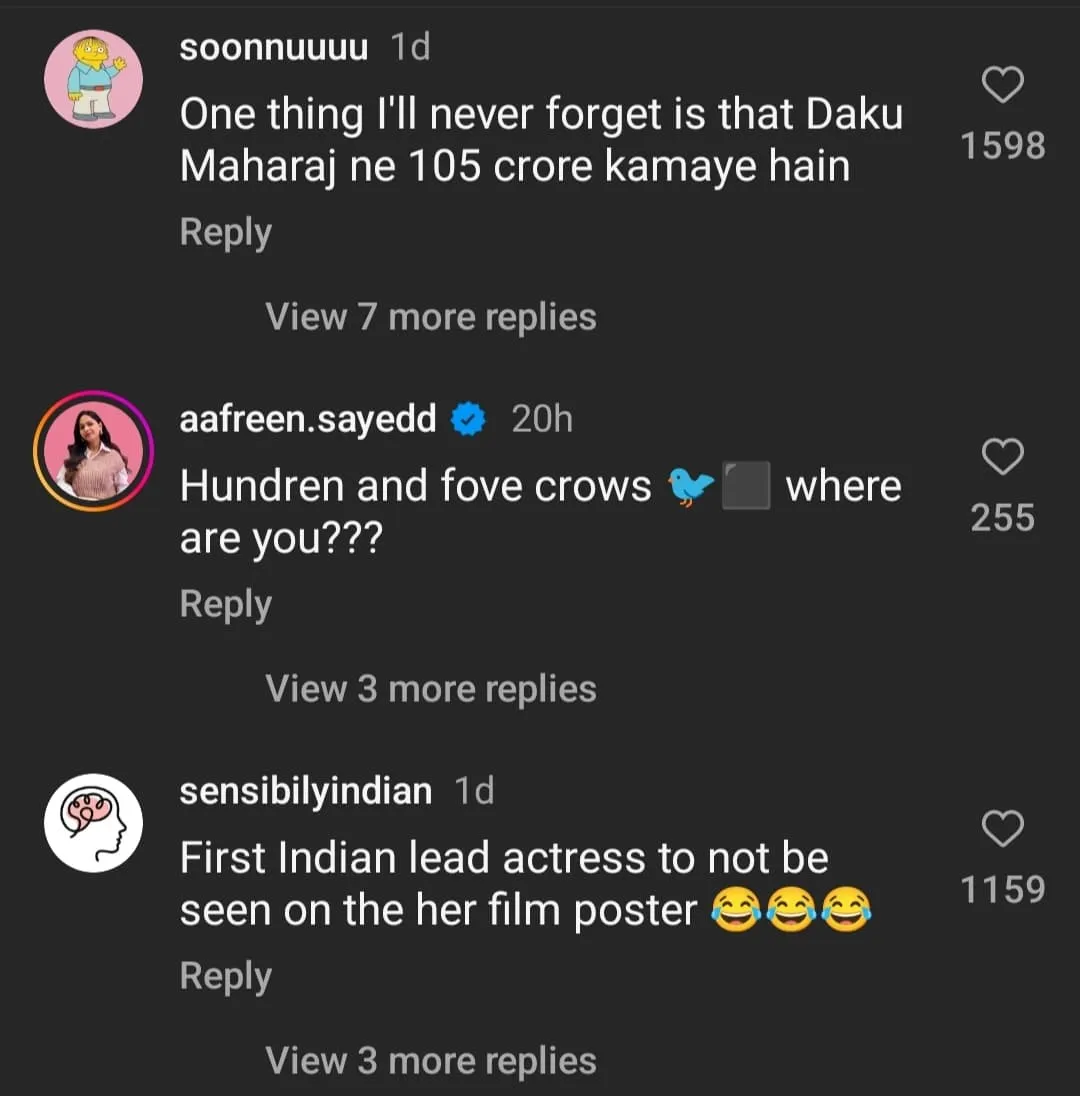Expand 'View 3 more replies' under sensibilyindian
The image size is (1080, 1096).
pyautogui.click(x=431, y=1061)
